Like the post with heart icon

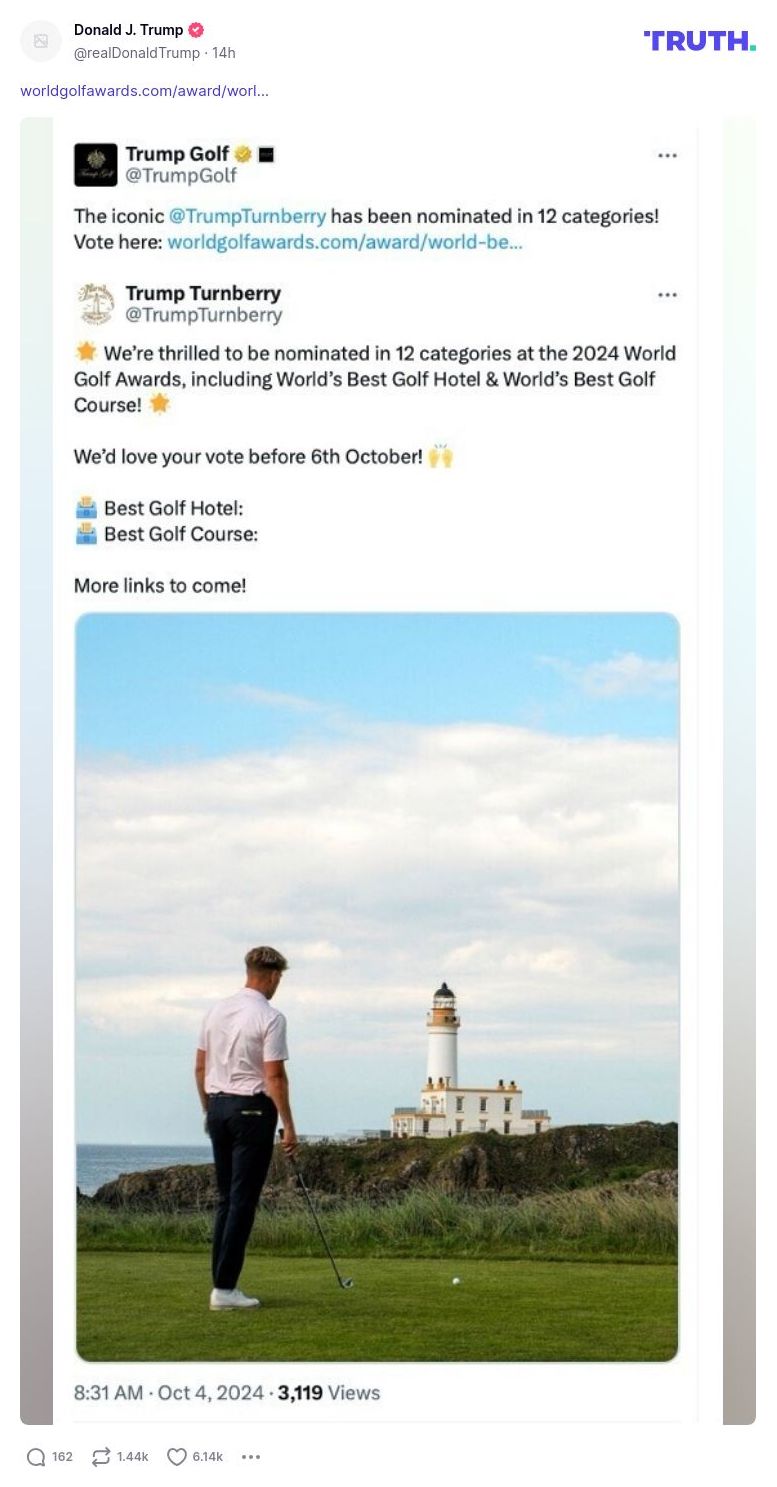click(177, 1457)
